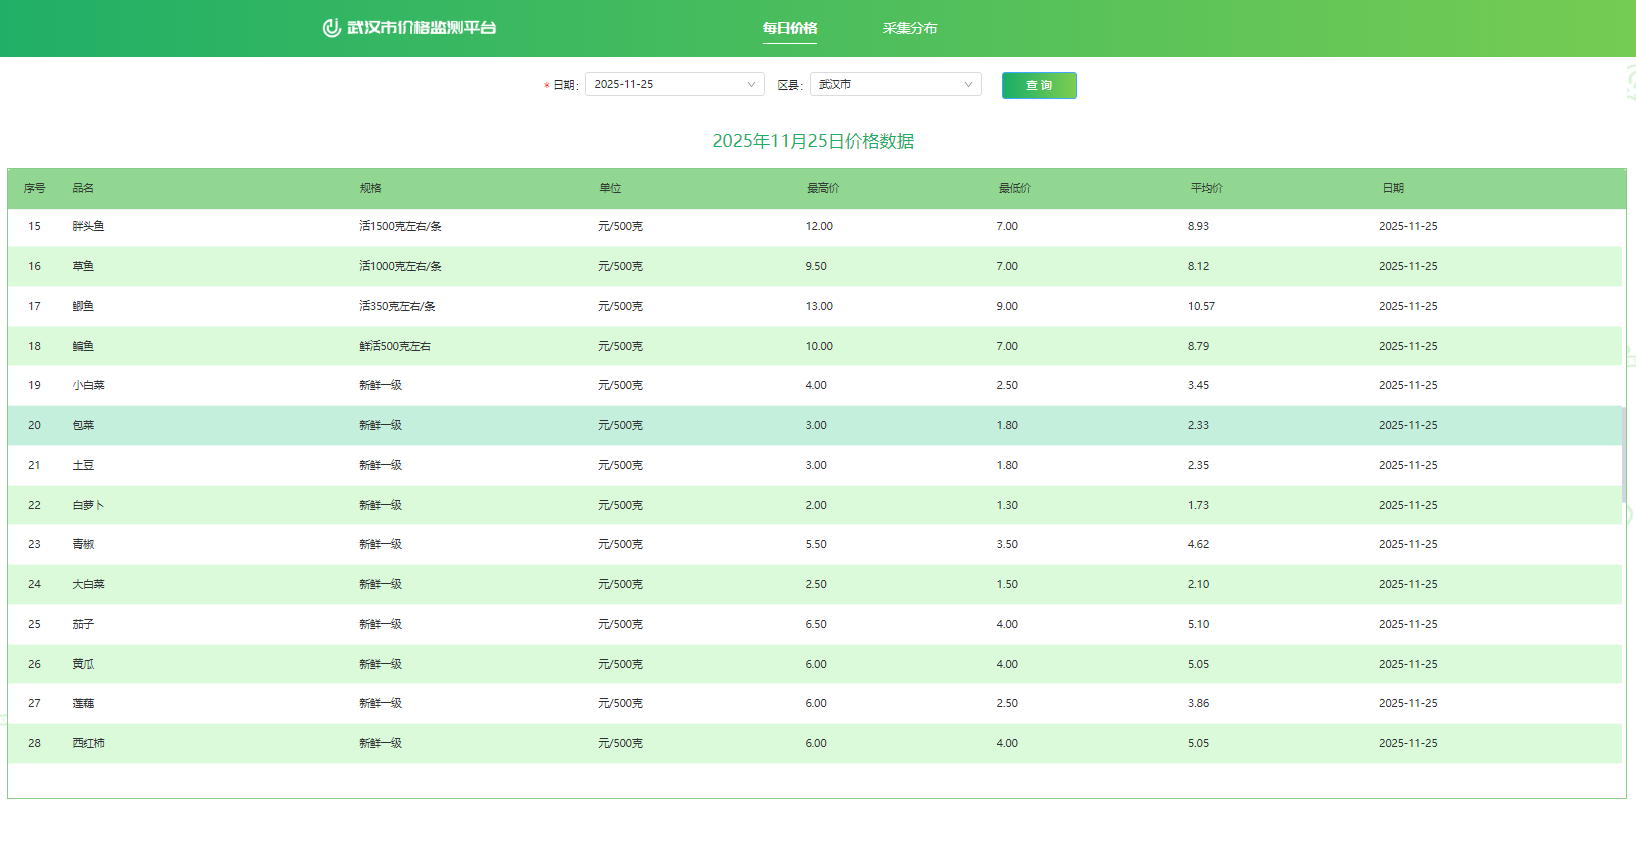Viewport: 1636px width, 857px height.
Task: Click the 最高价 column header
Action: pyautogui.click(x=822, y=188)
